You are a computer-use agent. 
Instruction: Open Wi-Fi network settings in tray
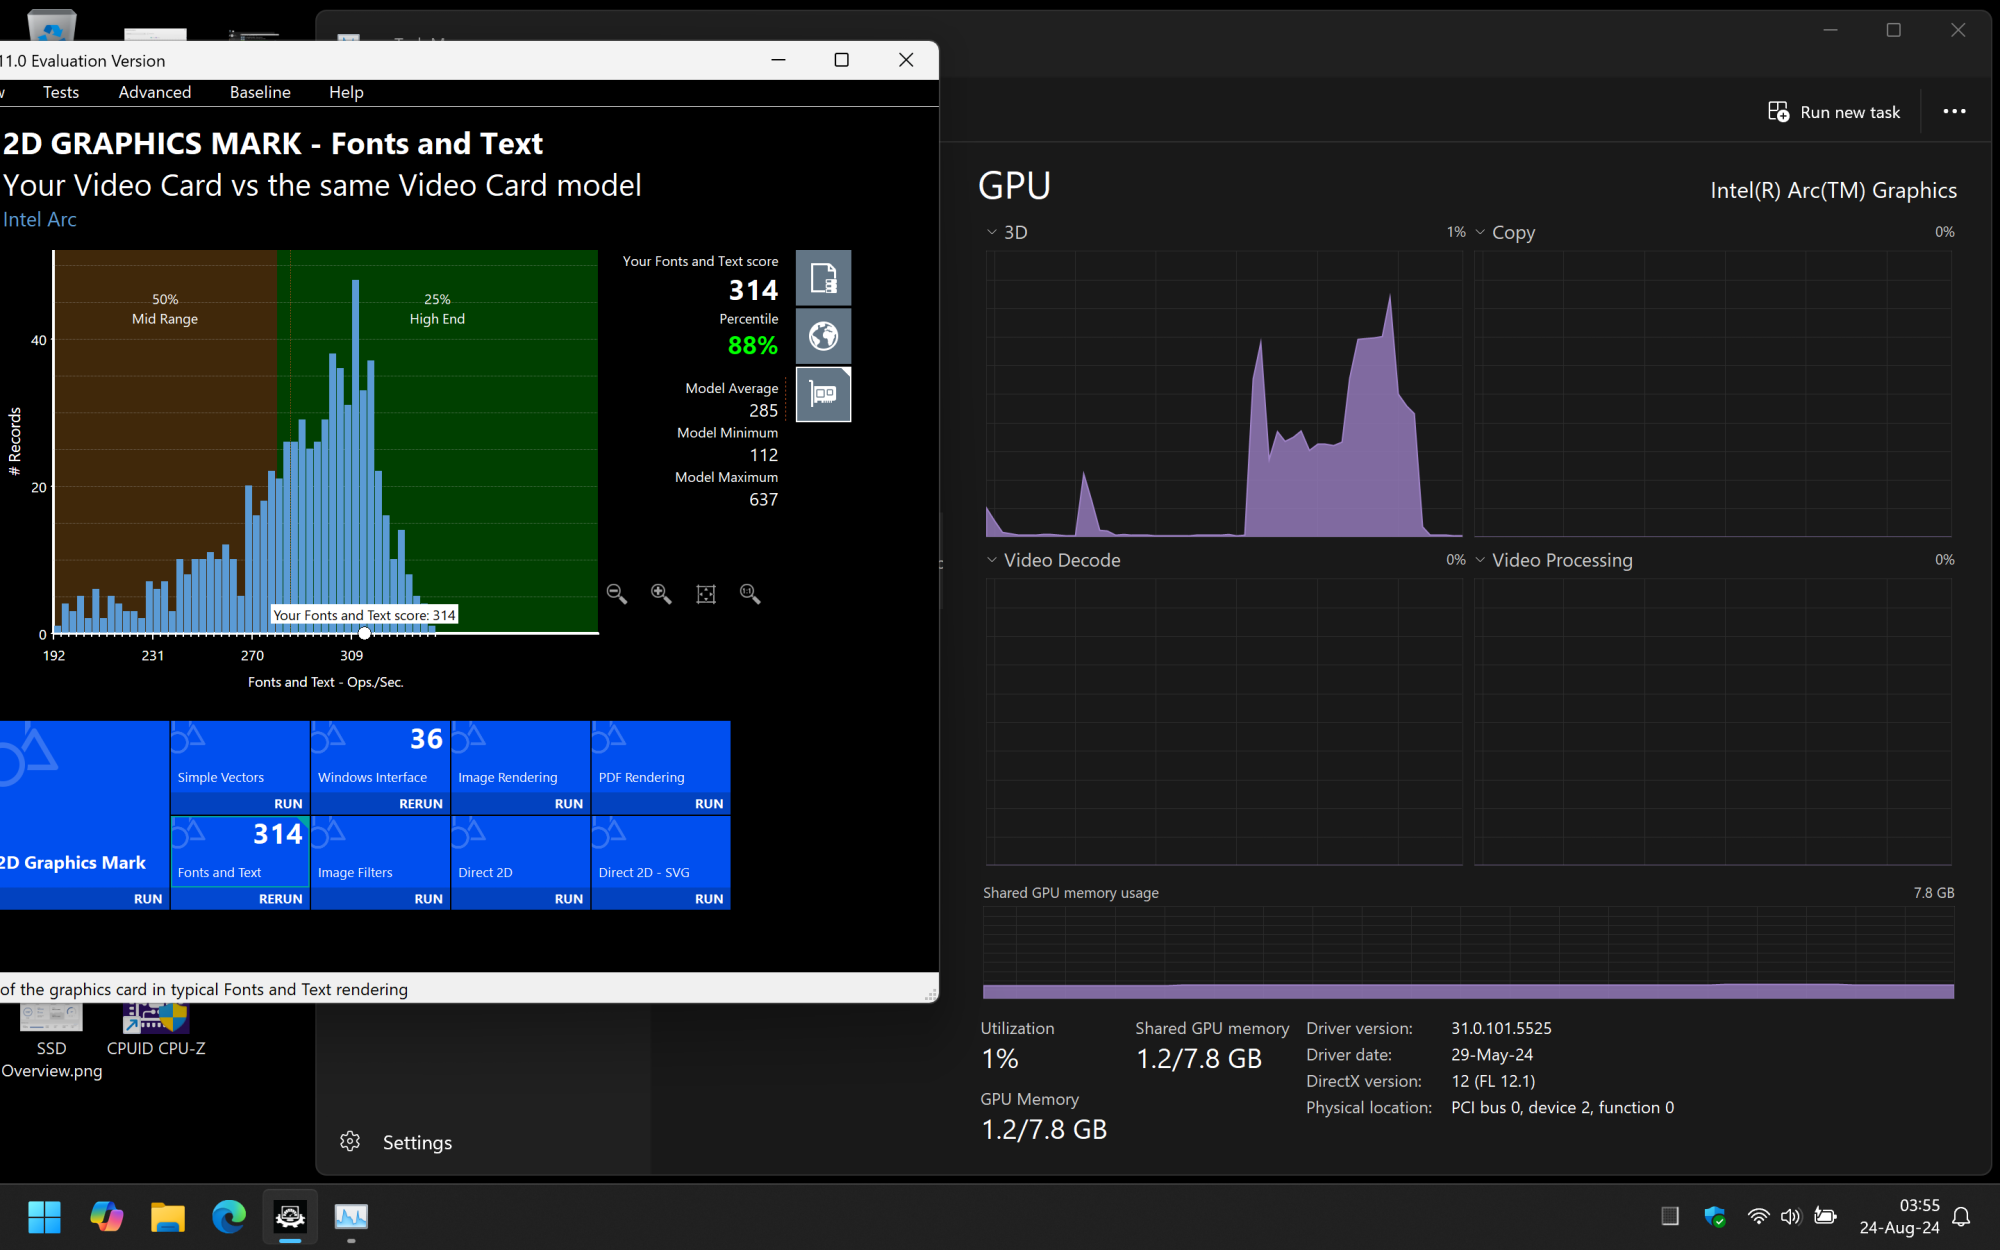pos(1758,1217)
